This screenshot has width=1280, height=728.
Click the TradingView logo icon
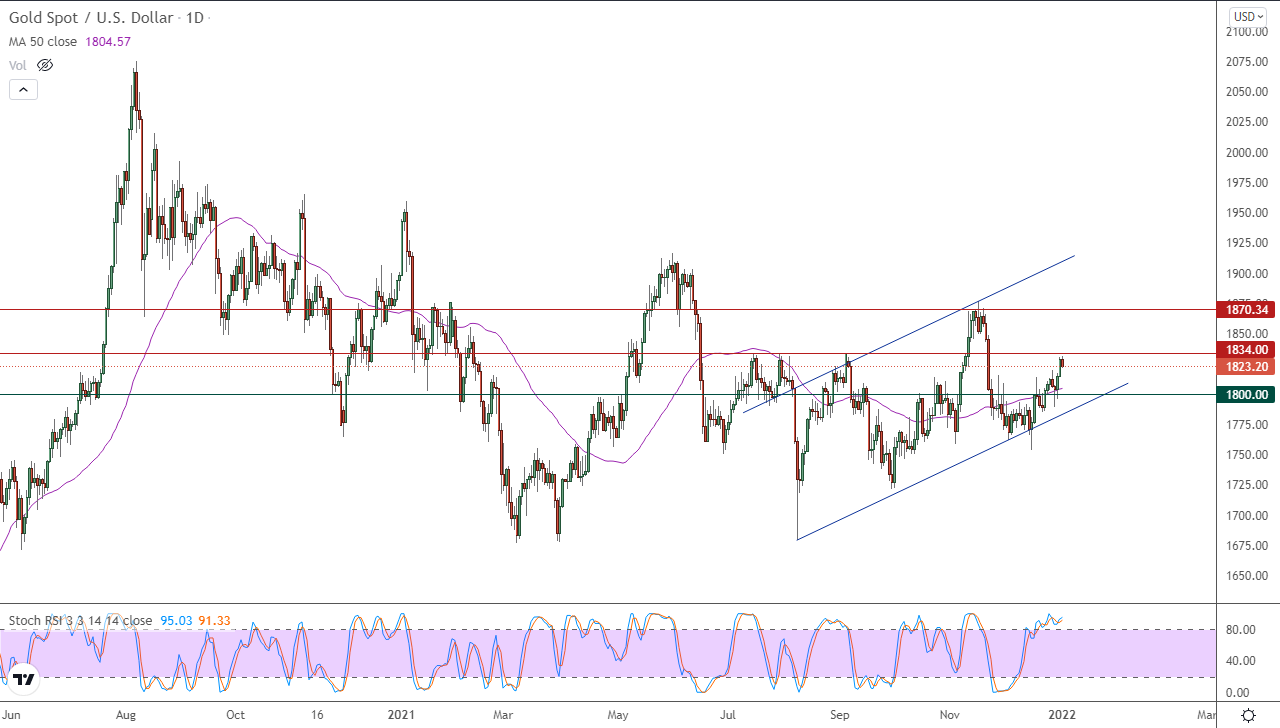[25, 679]
